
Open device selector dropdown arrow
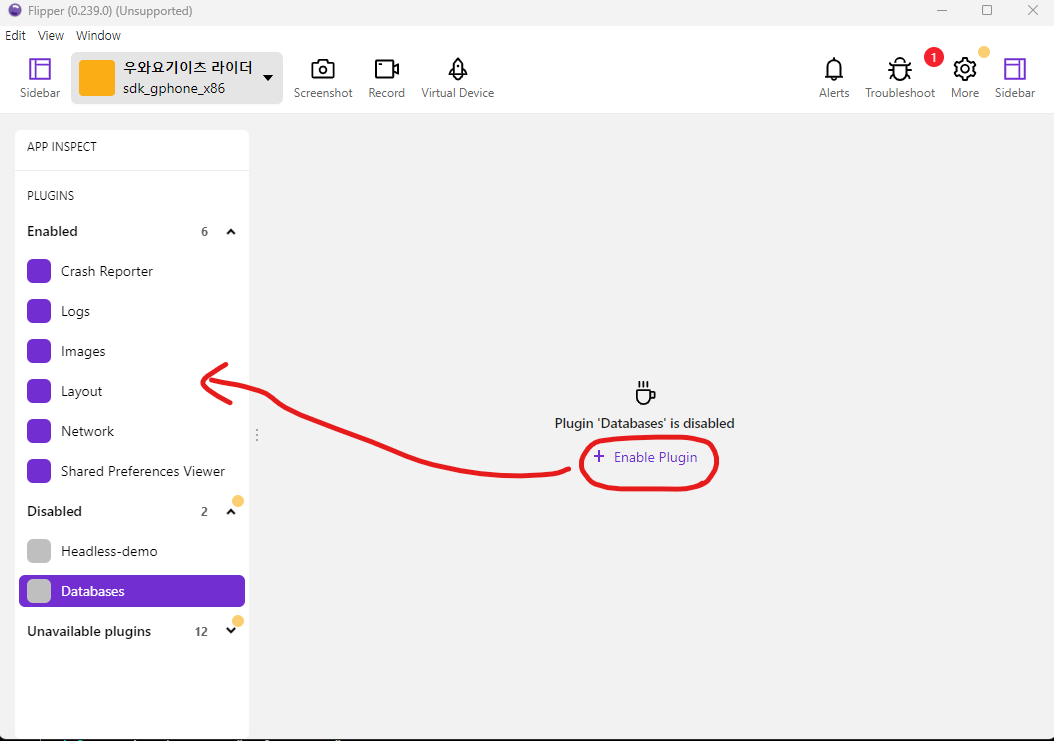(268, 78)
